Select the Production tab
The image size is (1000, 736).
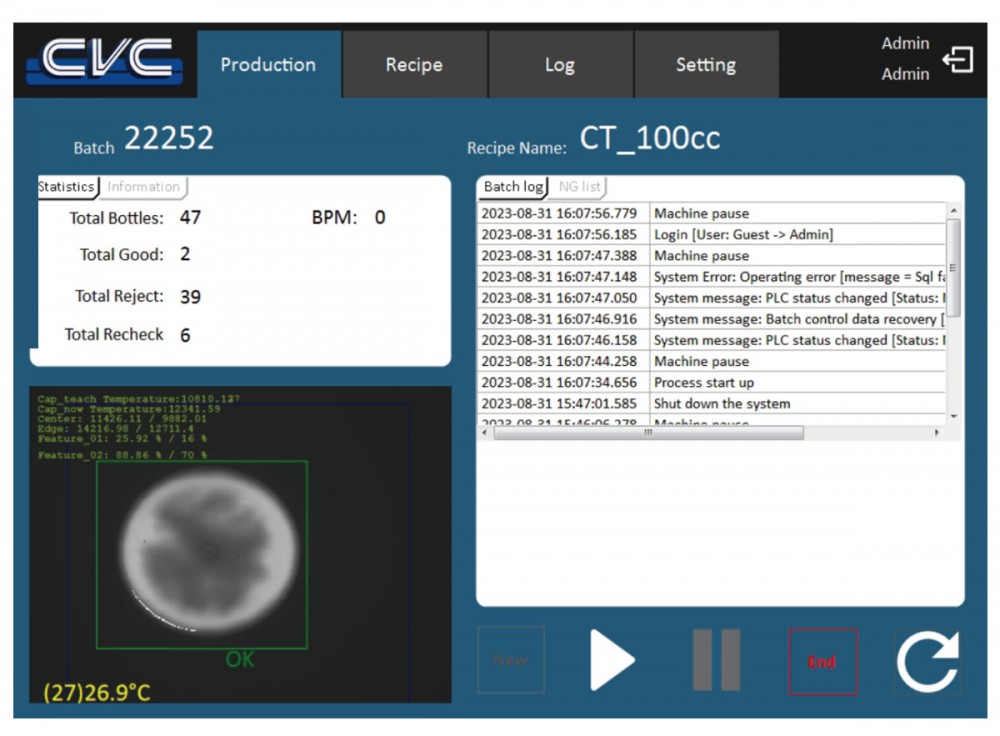tap(268, 65)
